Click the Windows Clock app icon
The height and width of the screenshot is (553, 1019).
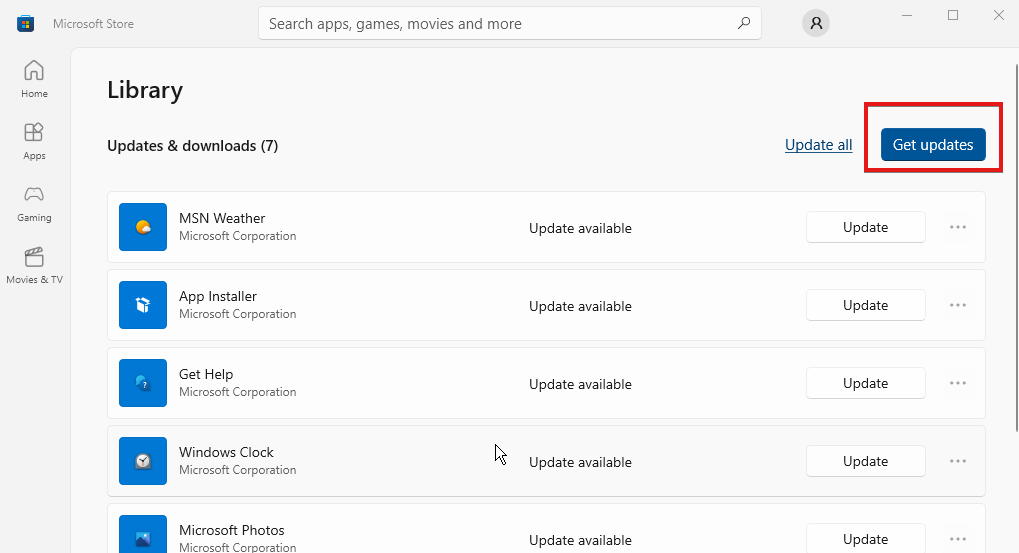pos(143,461)
